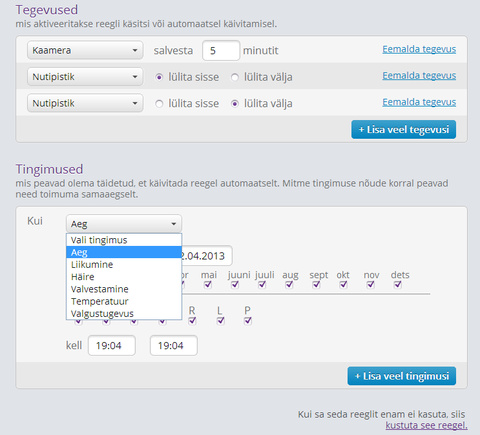Select lülita sisse for second row
480x435 pixels.
(159, 77)
